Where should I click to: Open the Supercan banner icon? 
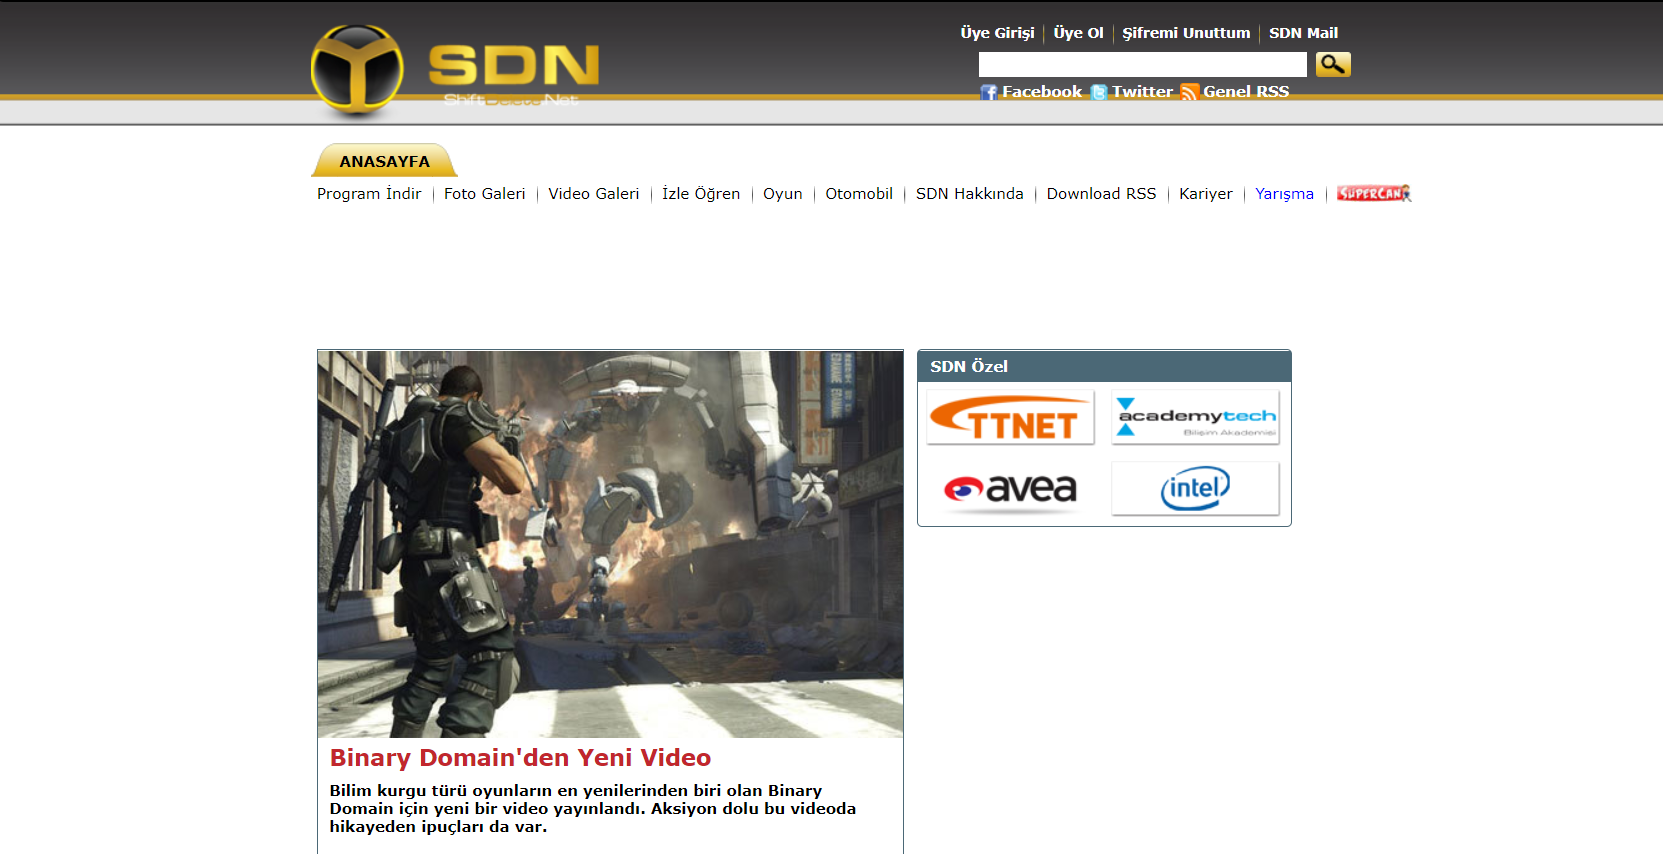point(1374,193)
